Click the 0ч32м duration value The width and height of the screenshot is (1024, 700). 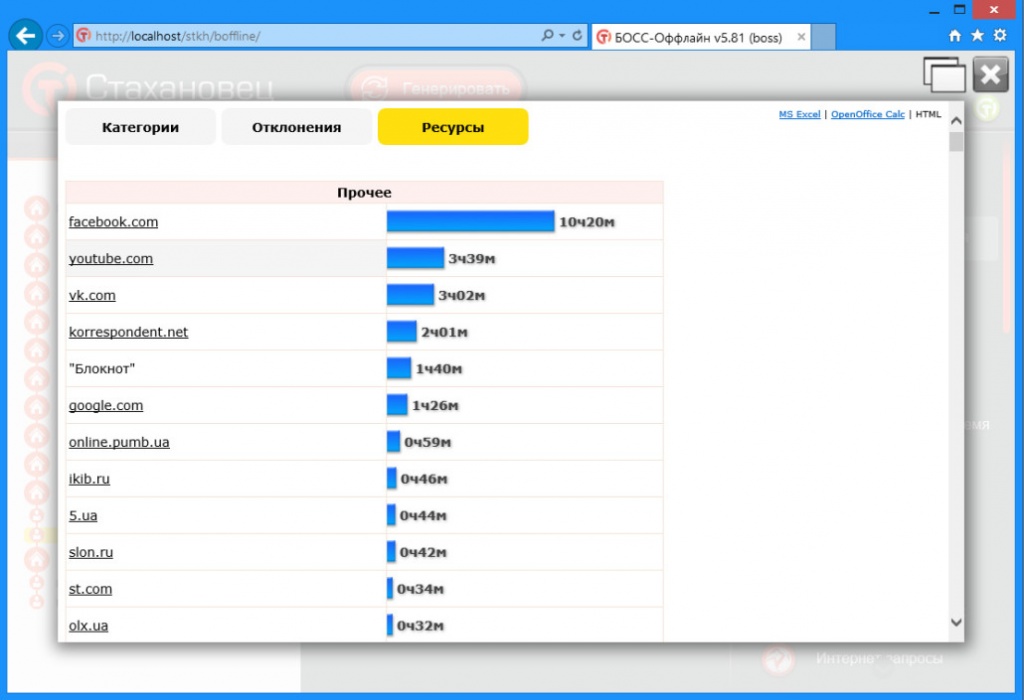click(421, 625)
